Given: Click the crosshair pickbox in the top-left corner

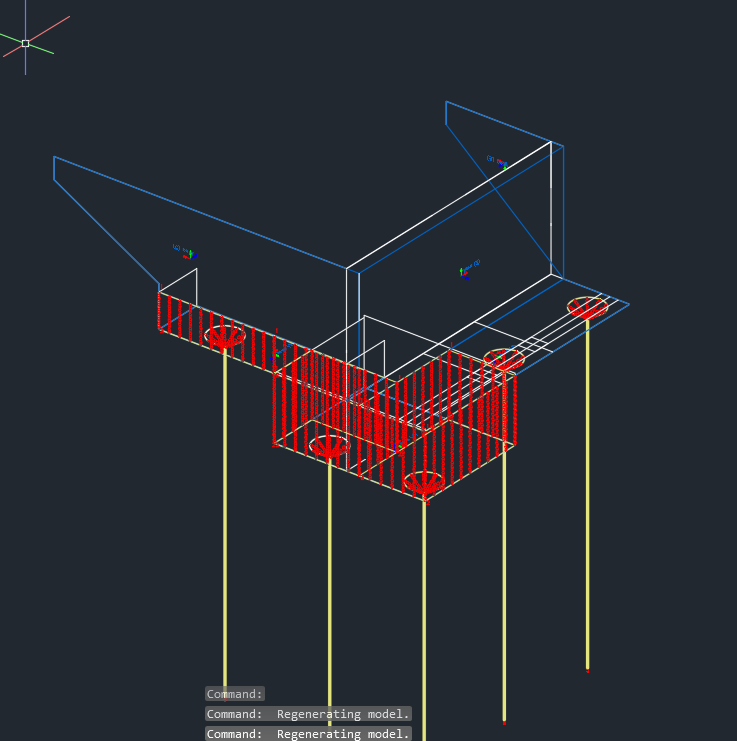Looking at the screenshot, I should 25,43.
